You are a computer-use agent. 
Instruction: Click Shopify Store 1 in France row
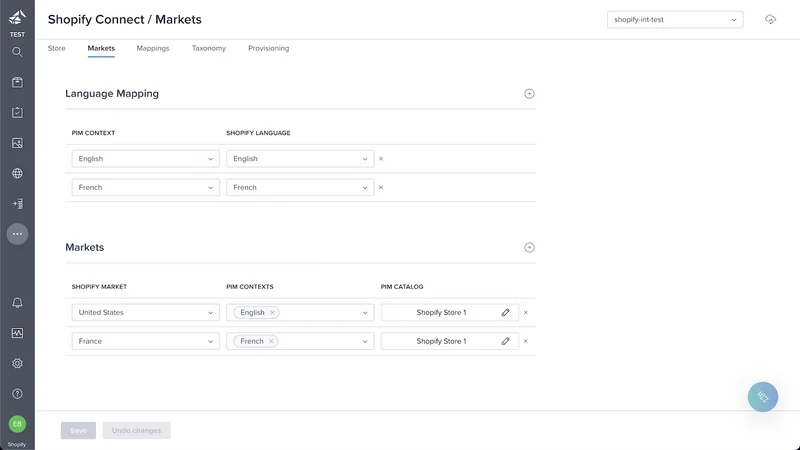[x=441, y=341]
